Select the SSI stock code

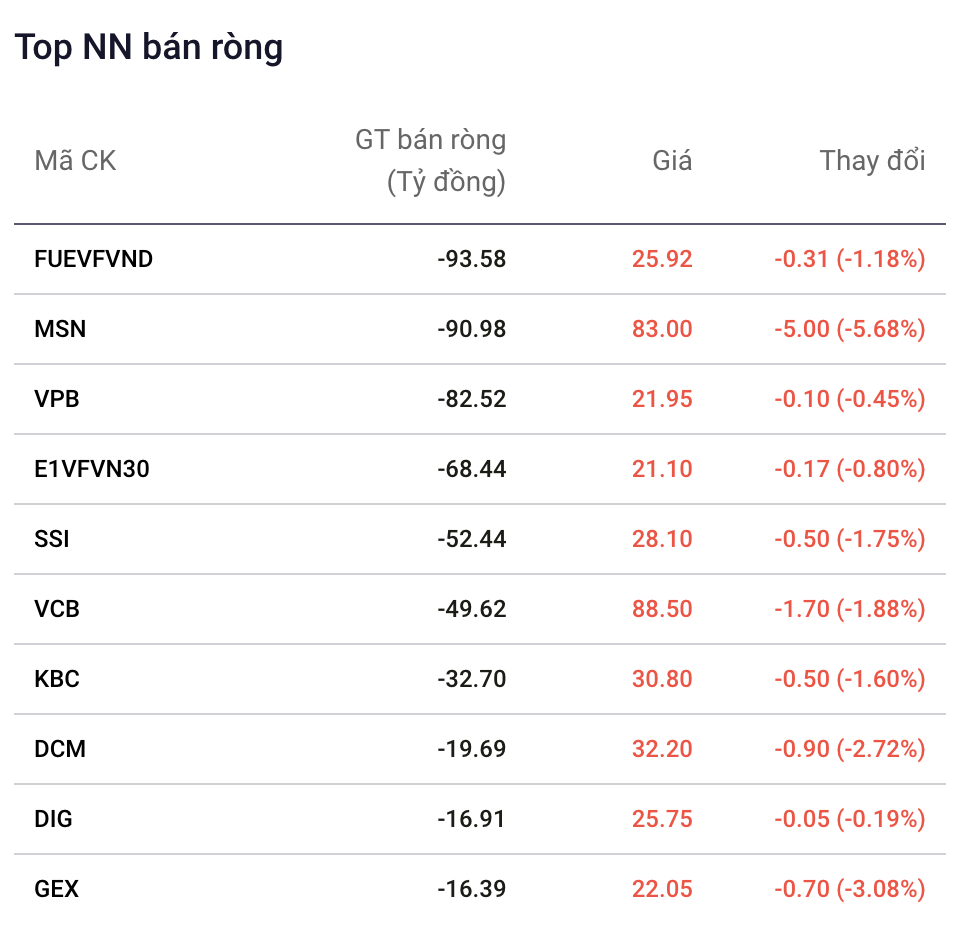tap(52, 539)
